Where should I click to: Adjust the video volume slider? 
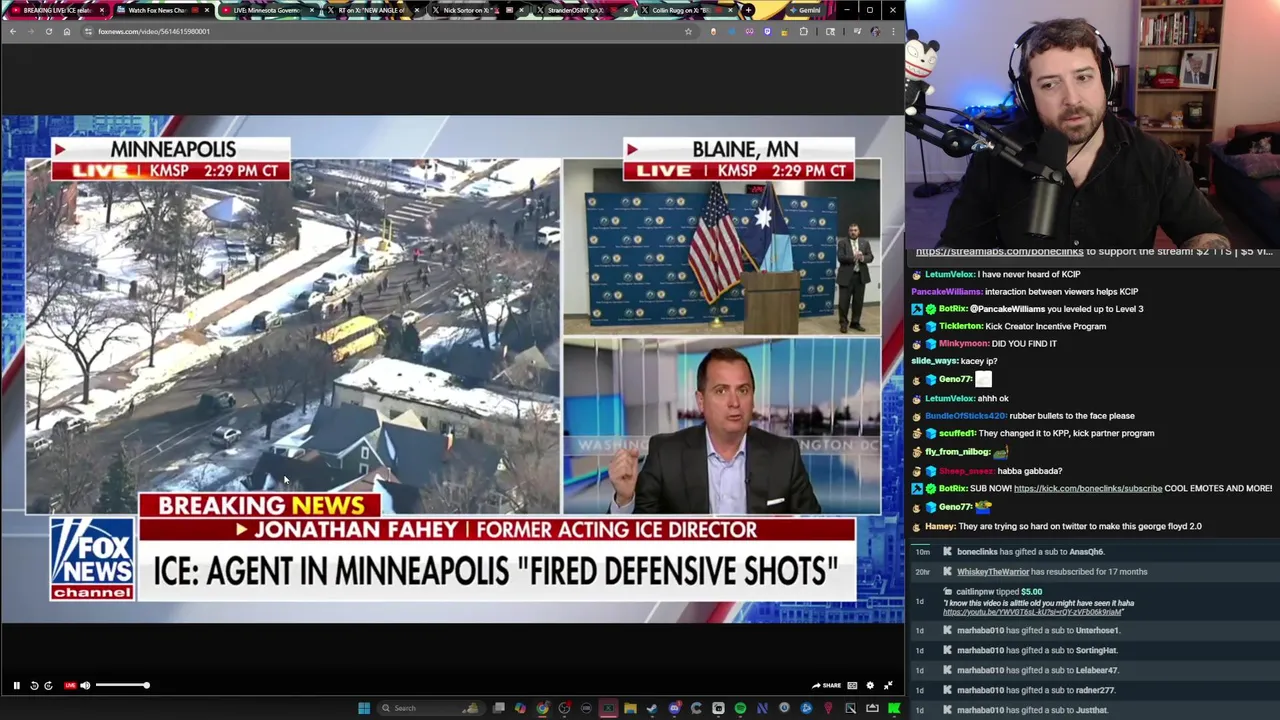click(x=122, y=685)
